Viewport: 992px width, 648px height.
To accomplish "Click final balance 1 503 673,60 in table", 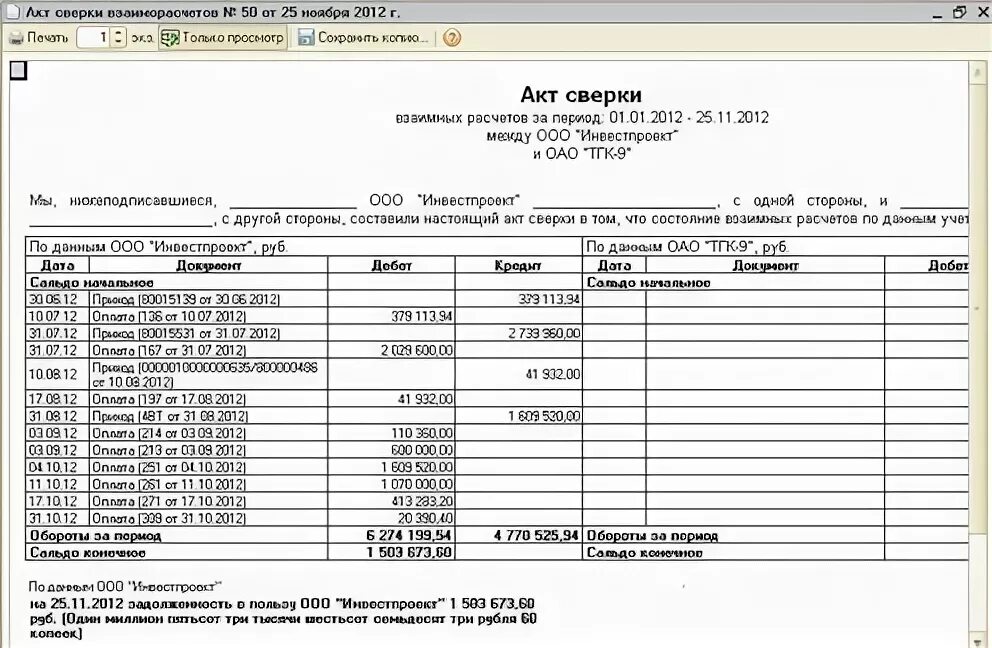I will [409, 552].
